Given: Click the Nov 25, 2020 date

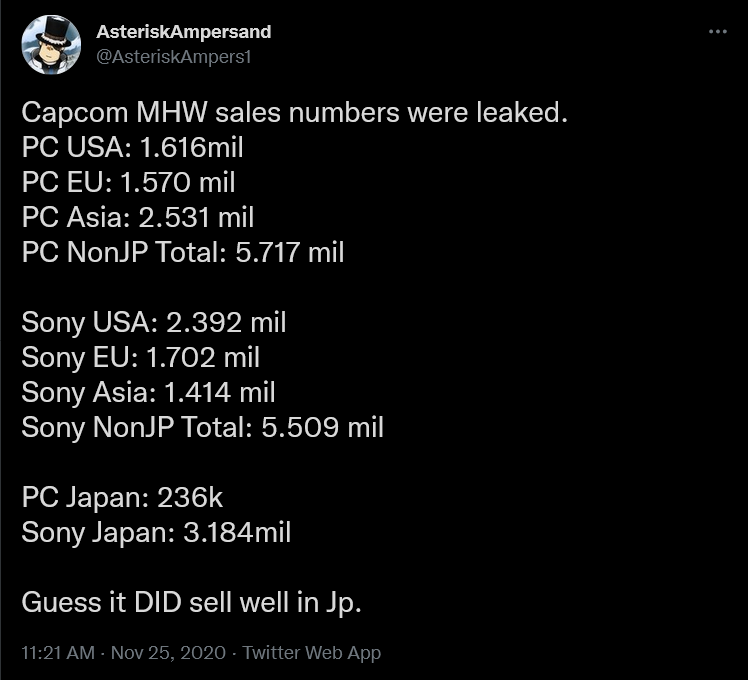Looking at the screenshot, I should [x=168, y=652].
